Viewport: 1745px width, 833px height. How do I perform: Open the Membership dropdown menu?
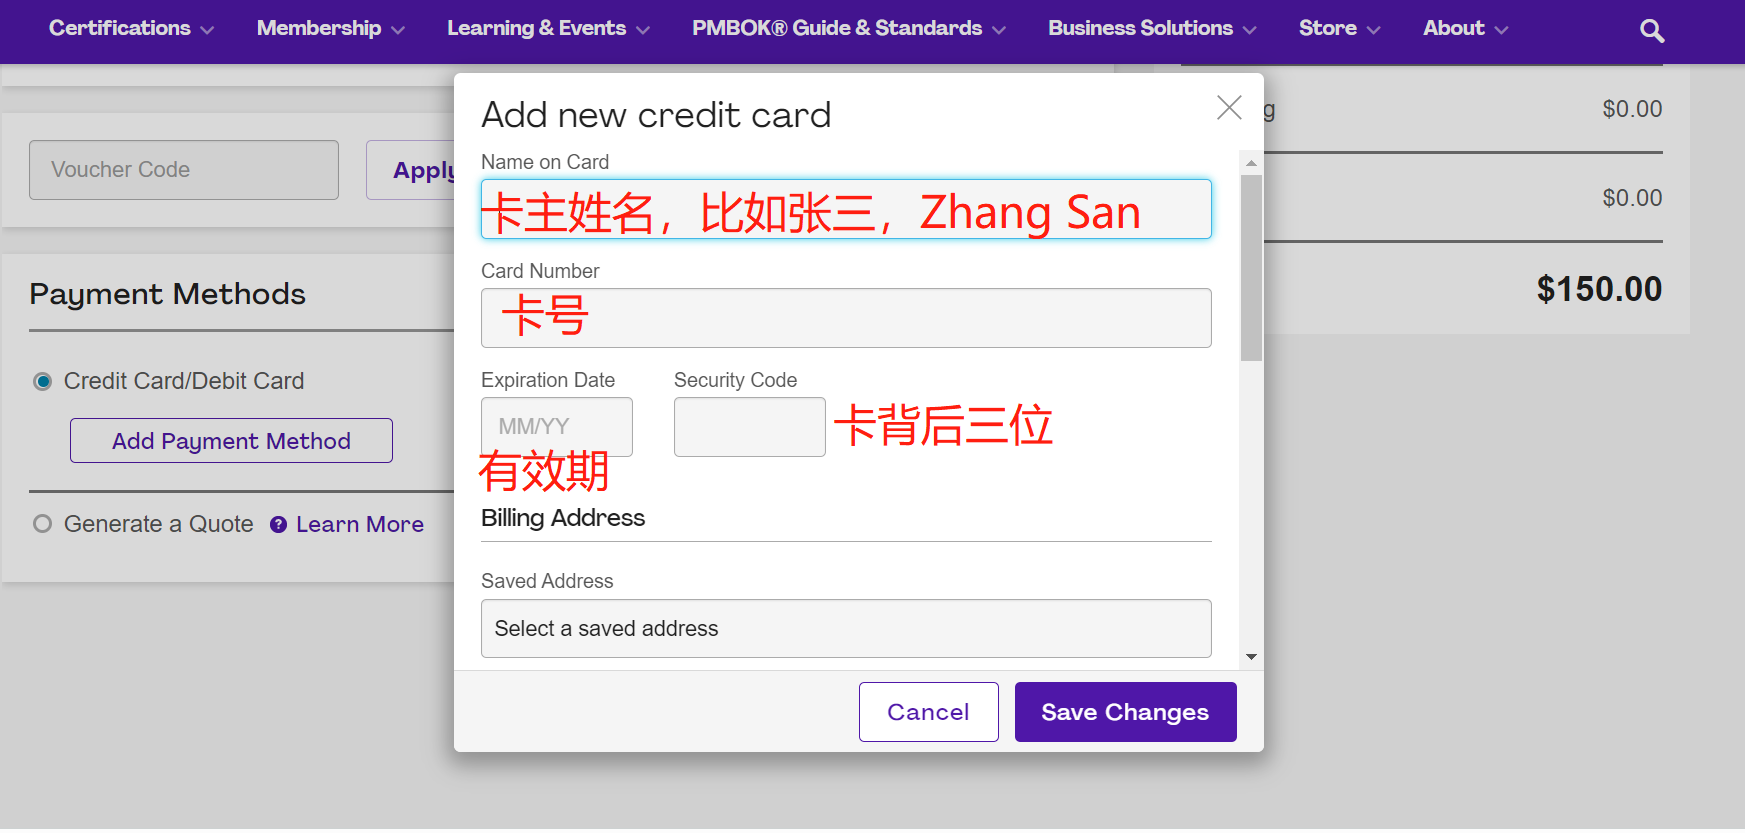pos(330,29)
